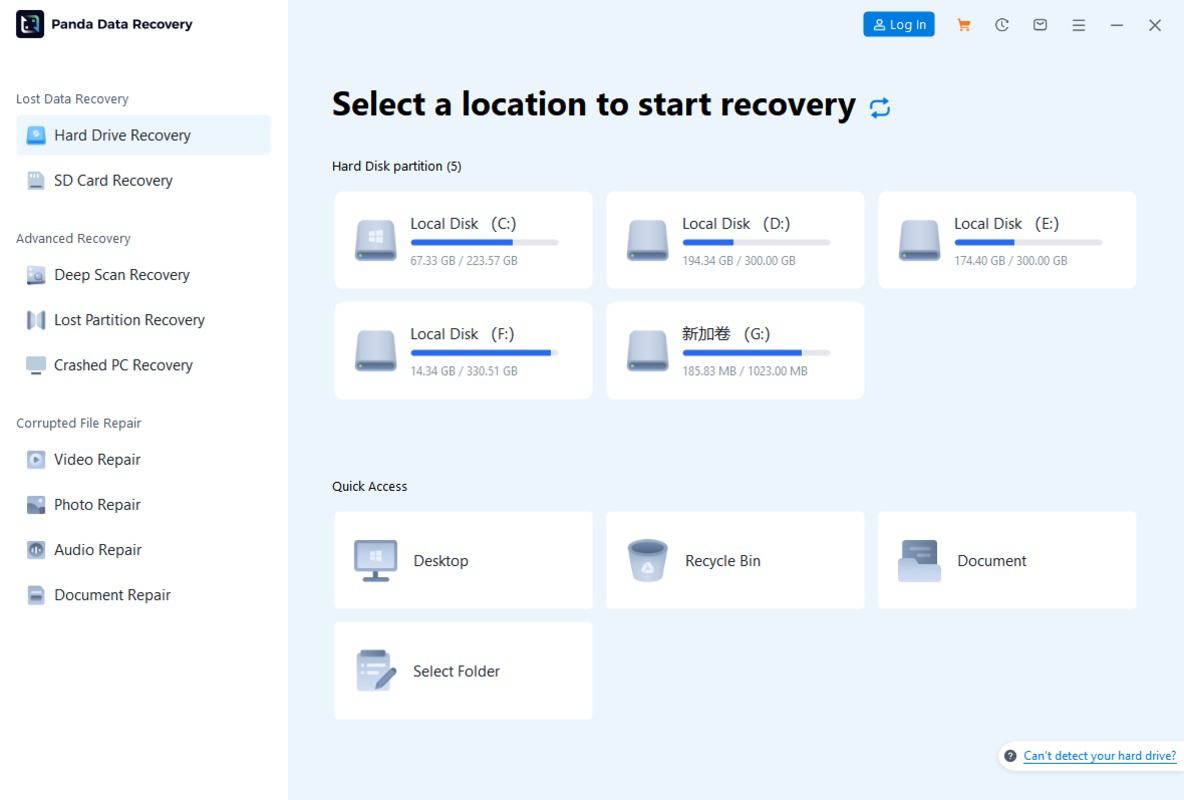Click the Desktop monitor icon
Viewport: 1184px width, 800px height.
(x=375, y=561)
